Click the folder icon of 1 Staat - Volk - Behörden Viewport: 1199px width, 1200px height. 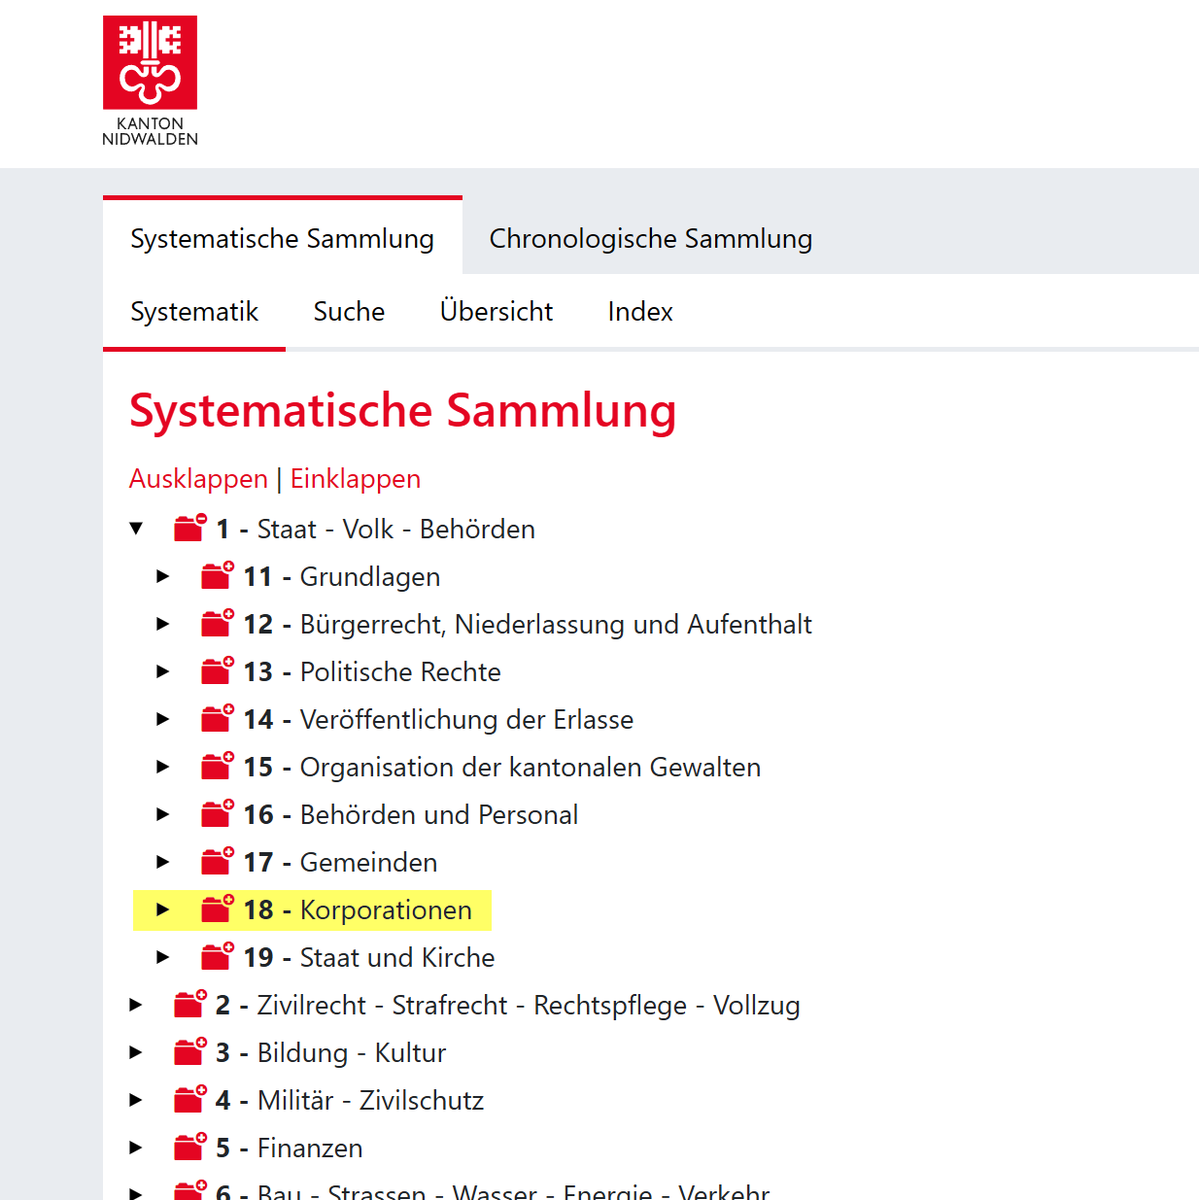point(188,527)
